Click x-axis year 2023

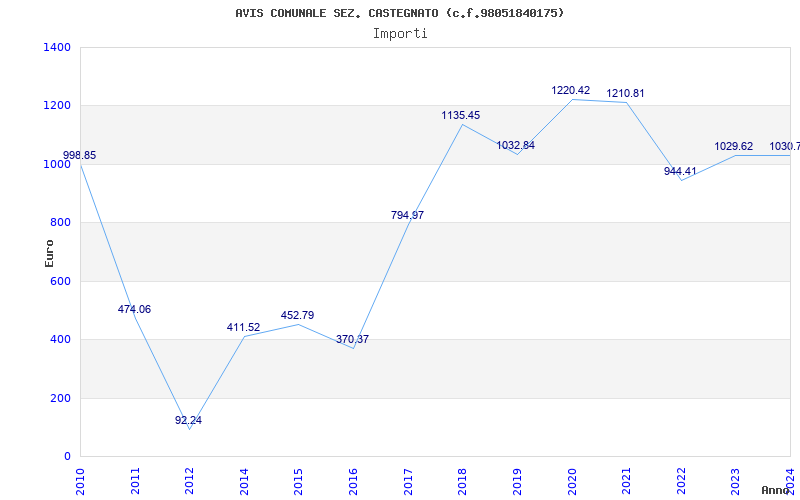pyautogui.click(x=735, y=481)
